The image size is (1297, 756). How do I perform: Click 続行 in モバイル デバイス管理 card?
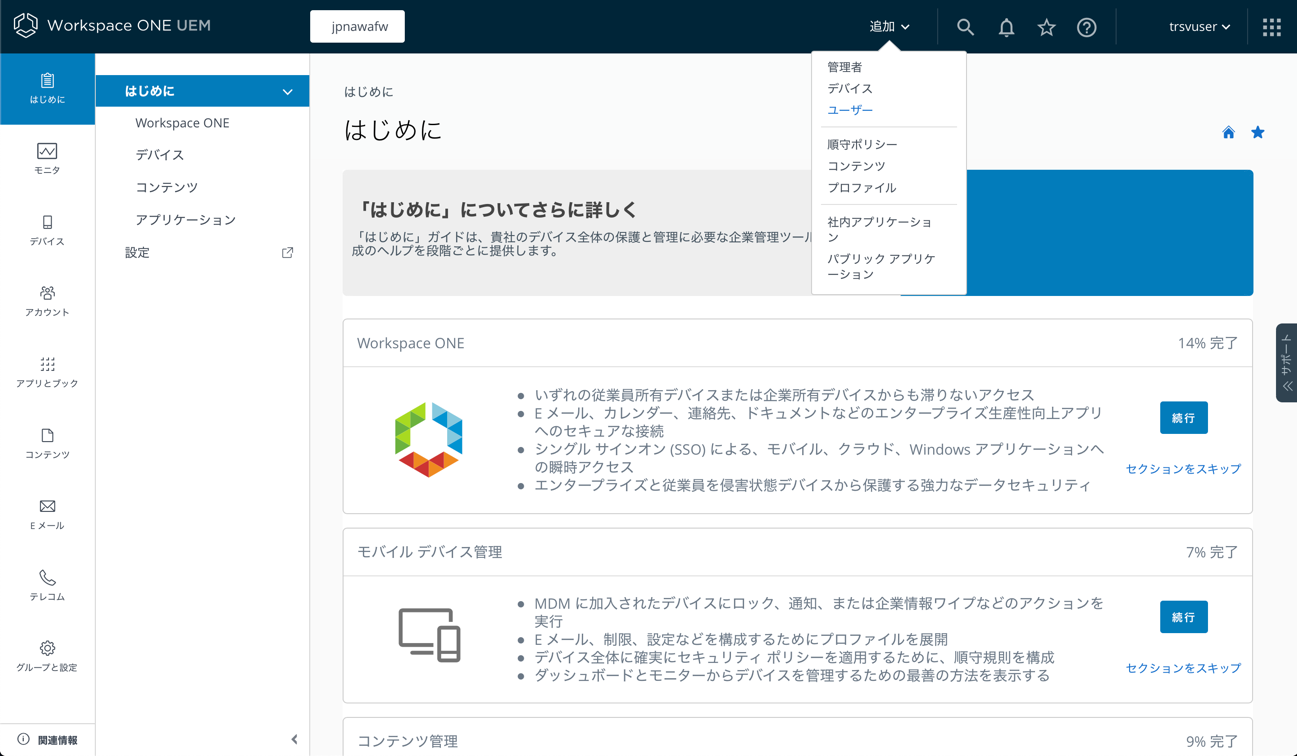point(1184,617)
